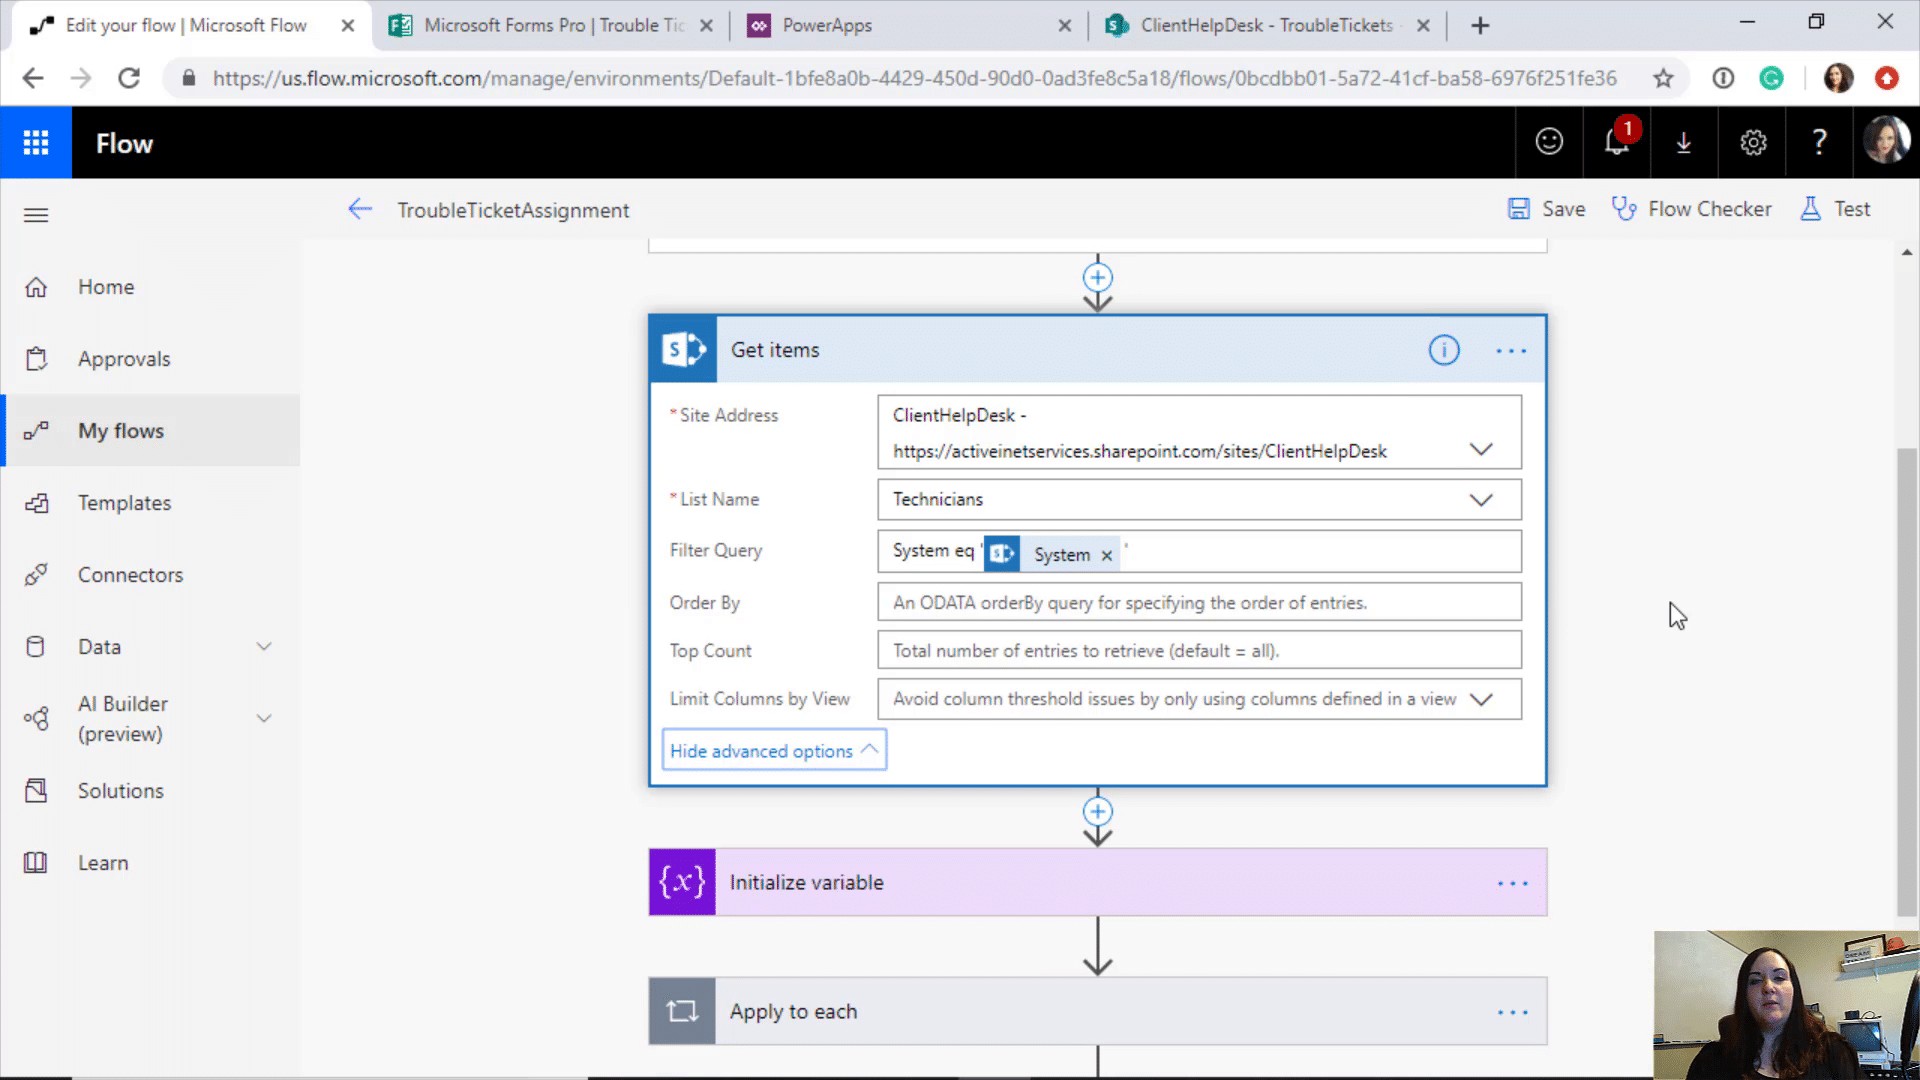Close the Microsoft Forms Pro tab
1920x1080 pixels.
point(706,26)
